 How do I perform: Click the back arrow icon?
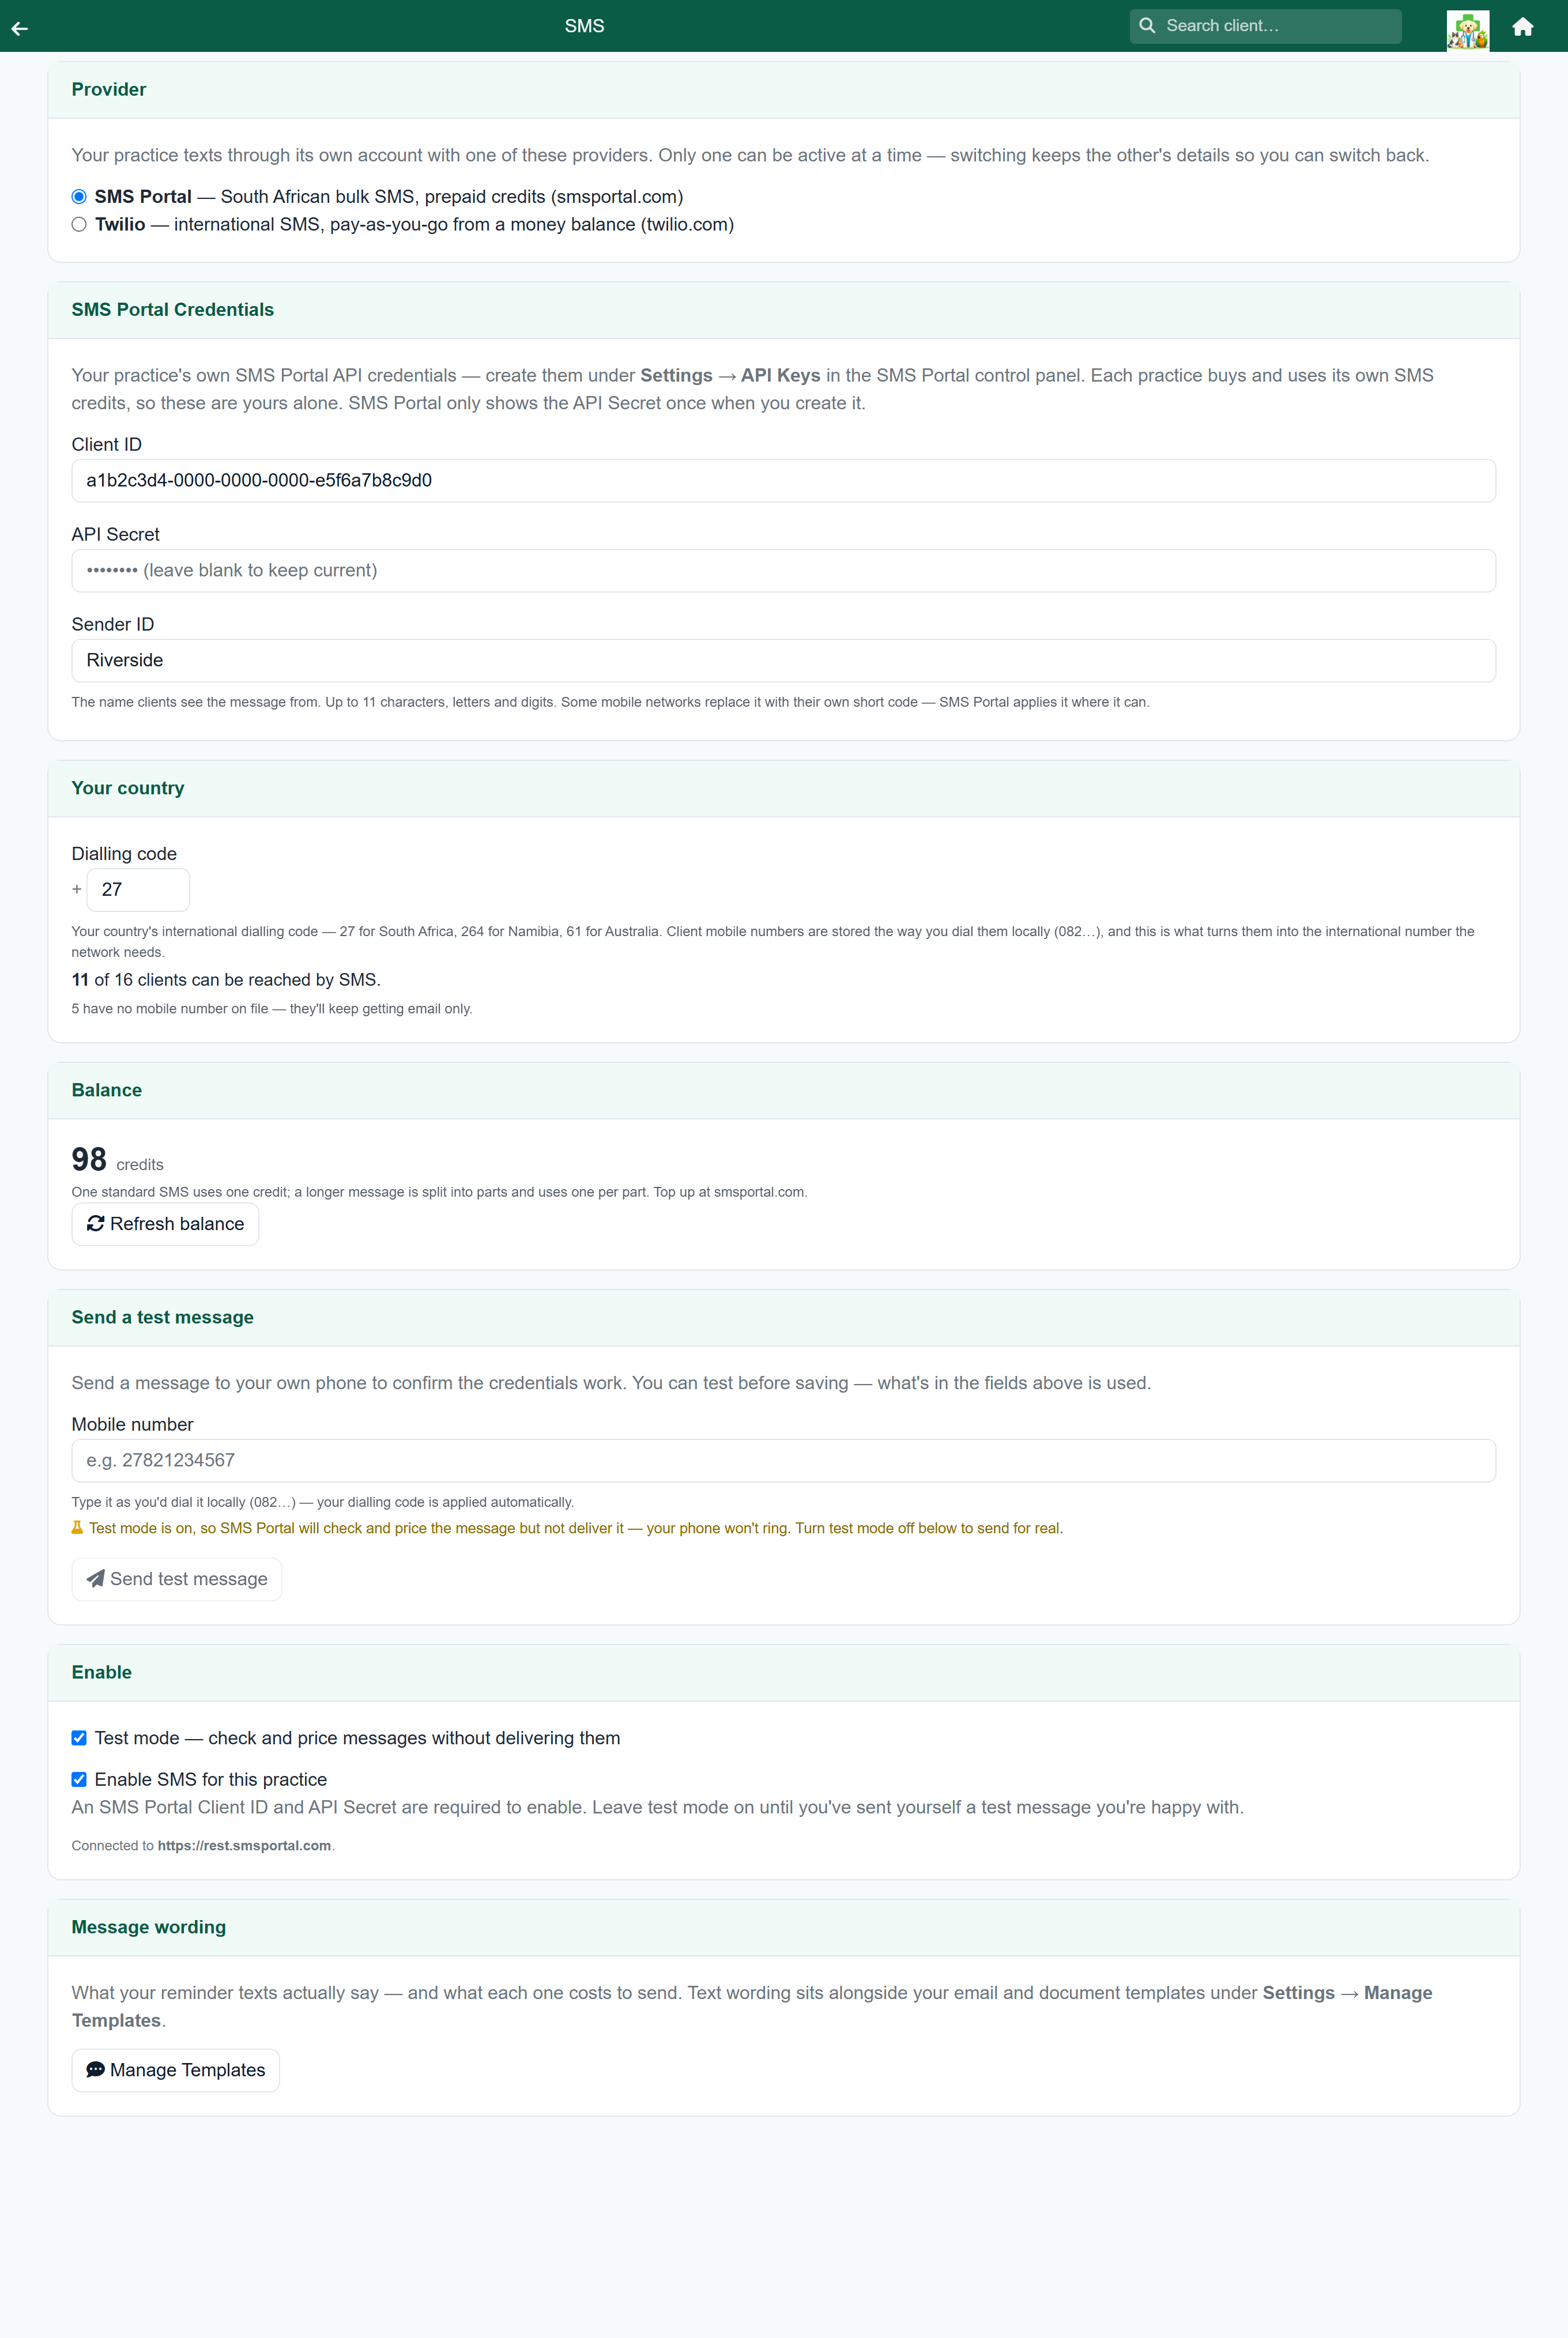tap(20, 28)
